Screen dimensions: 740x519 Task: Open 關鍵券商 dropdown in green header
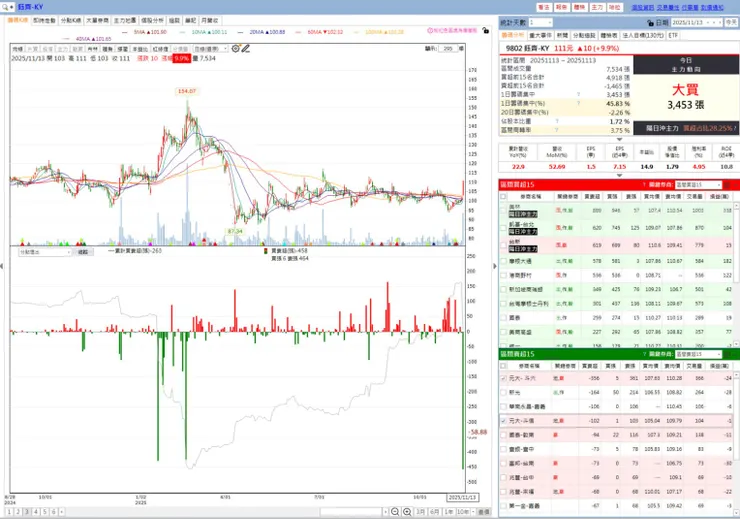[x=698, y=354]
